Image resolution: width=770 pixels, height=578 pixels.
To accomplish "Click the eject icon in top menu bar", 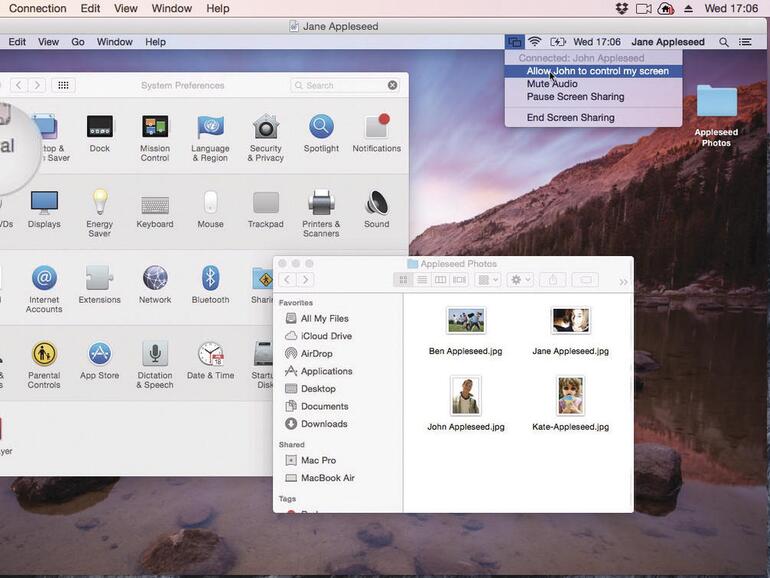I will pyautogui.click(x=688, y=8).
